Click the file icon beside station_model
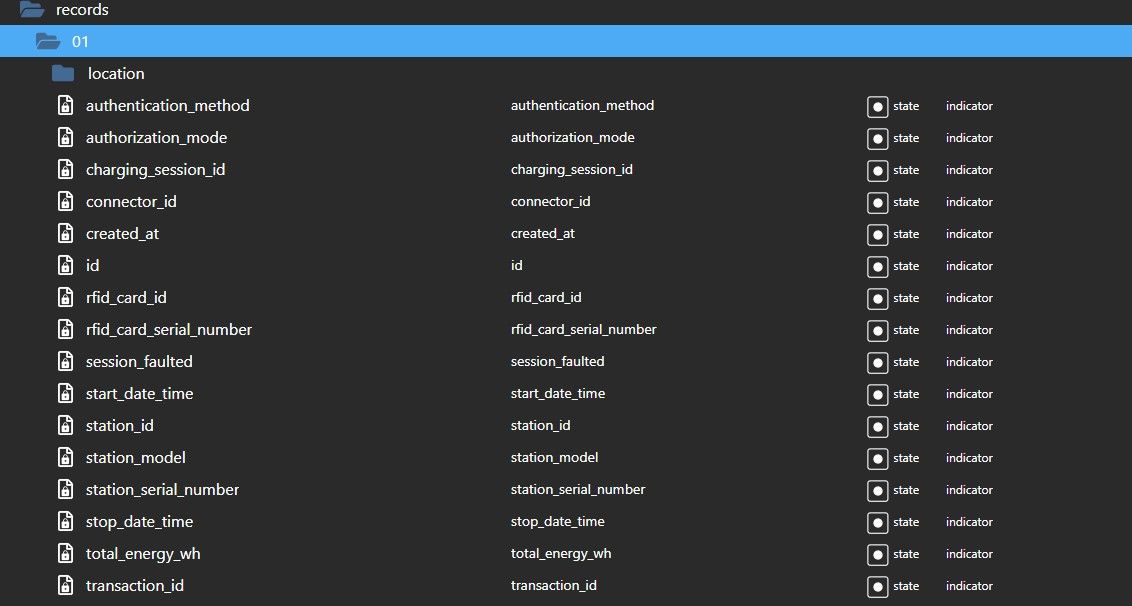Image resolution: width=1132 pixels, height=606 pixels. (x=65, y=458)
